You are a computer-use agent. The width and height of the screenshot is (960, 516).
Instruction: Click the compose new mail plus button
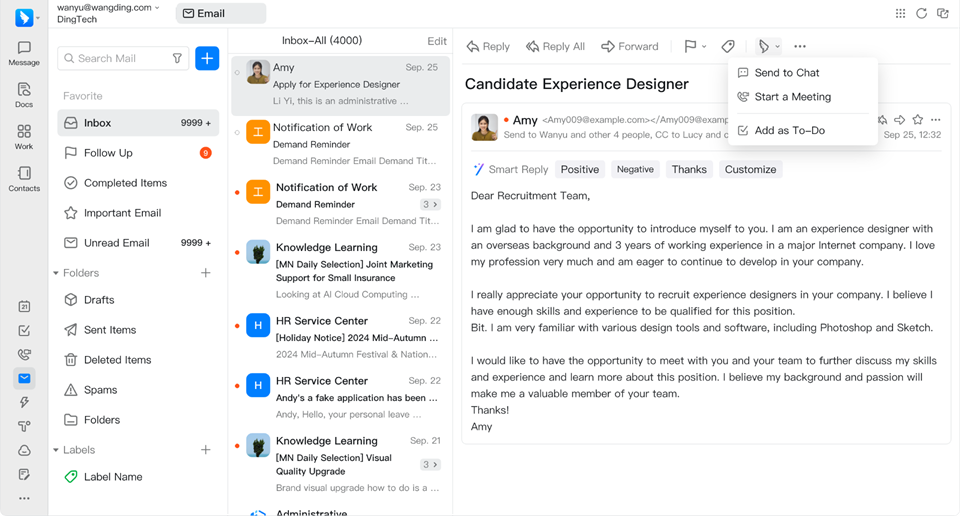pyautogui.click(x=207, y=58)
